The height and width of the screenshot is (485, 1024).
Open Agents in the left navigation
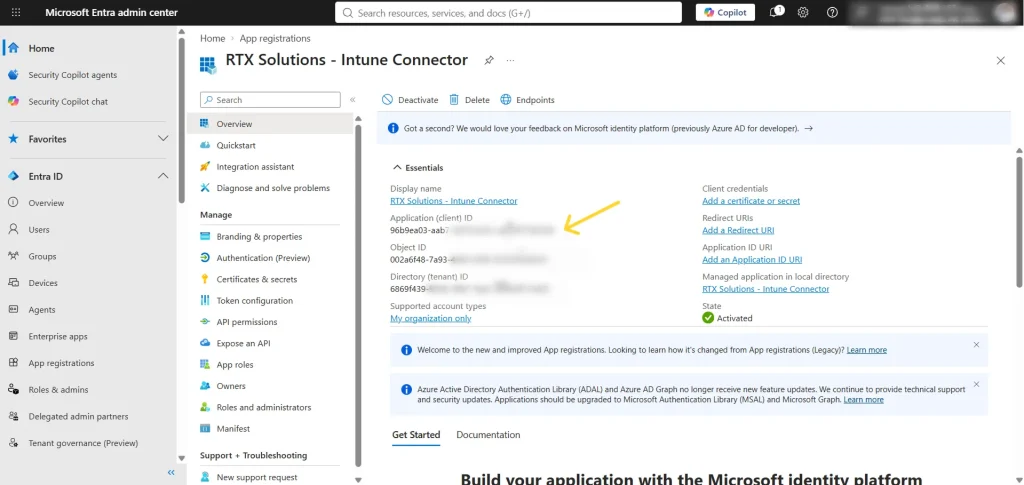click(x=42, y=310)
